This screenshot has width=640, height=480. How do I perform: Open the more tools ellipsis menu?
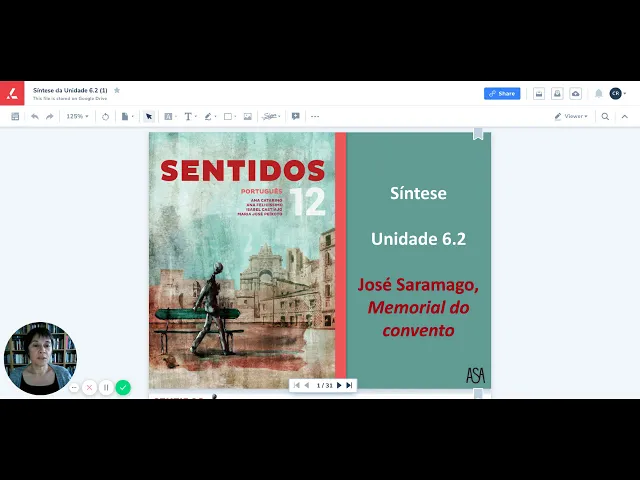pos(315,117)
